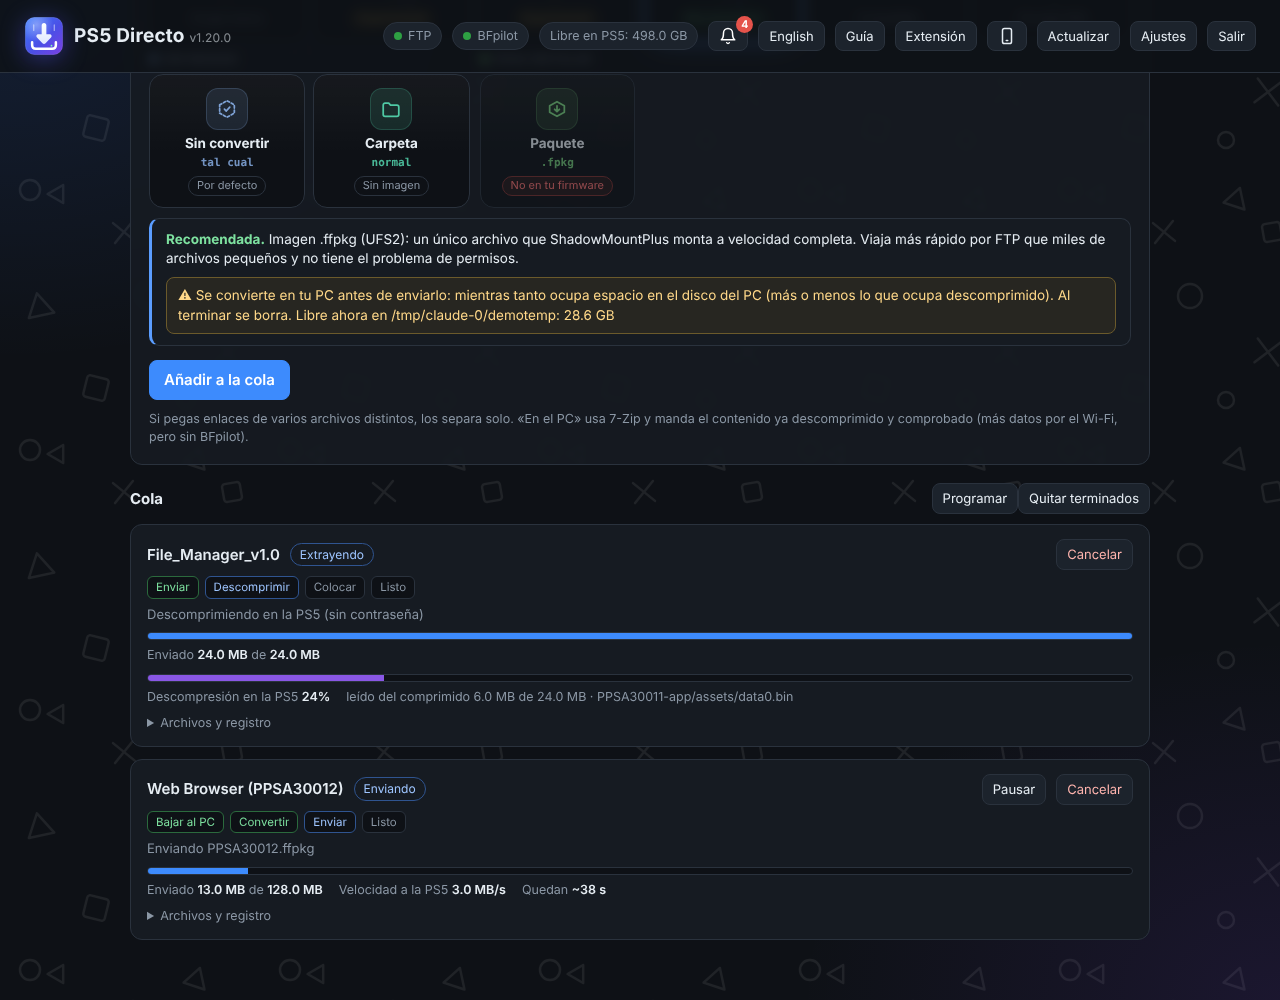This screenshot has height=1000, width=1280.
Task: Click the File_Manager_v1.0 queue title
Action: 213,555
